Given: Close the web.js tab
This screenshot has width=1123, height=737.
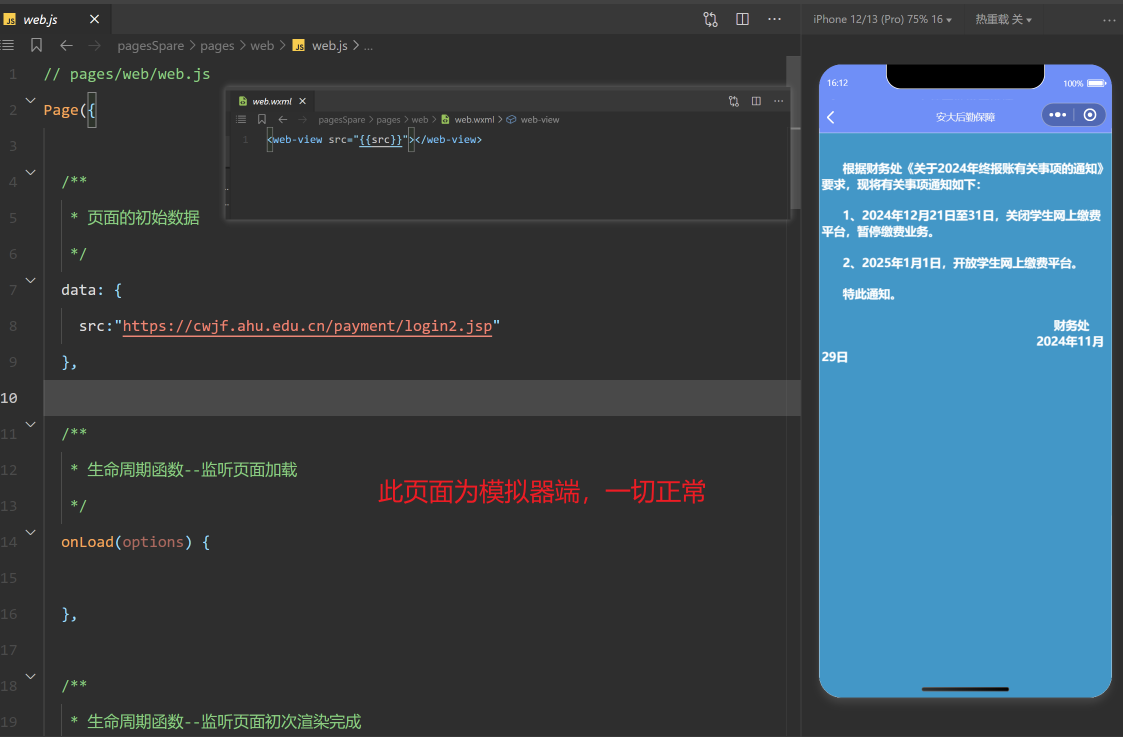Looking at the screenshot, I should (x=95, y=19).
